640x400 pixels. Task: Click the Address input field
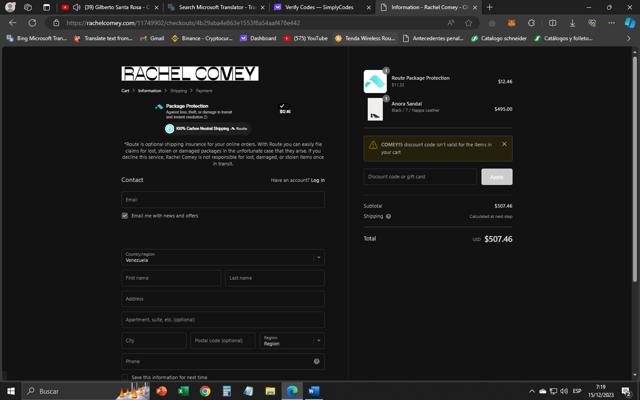tap(223, 299)
